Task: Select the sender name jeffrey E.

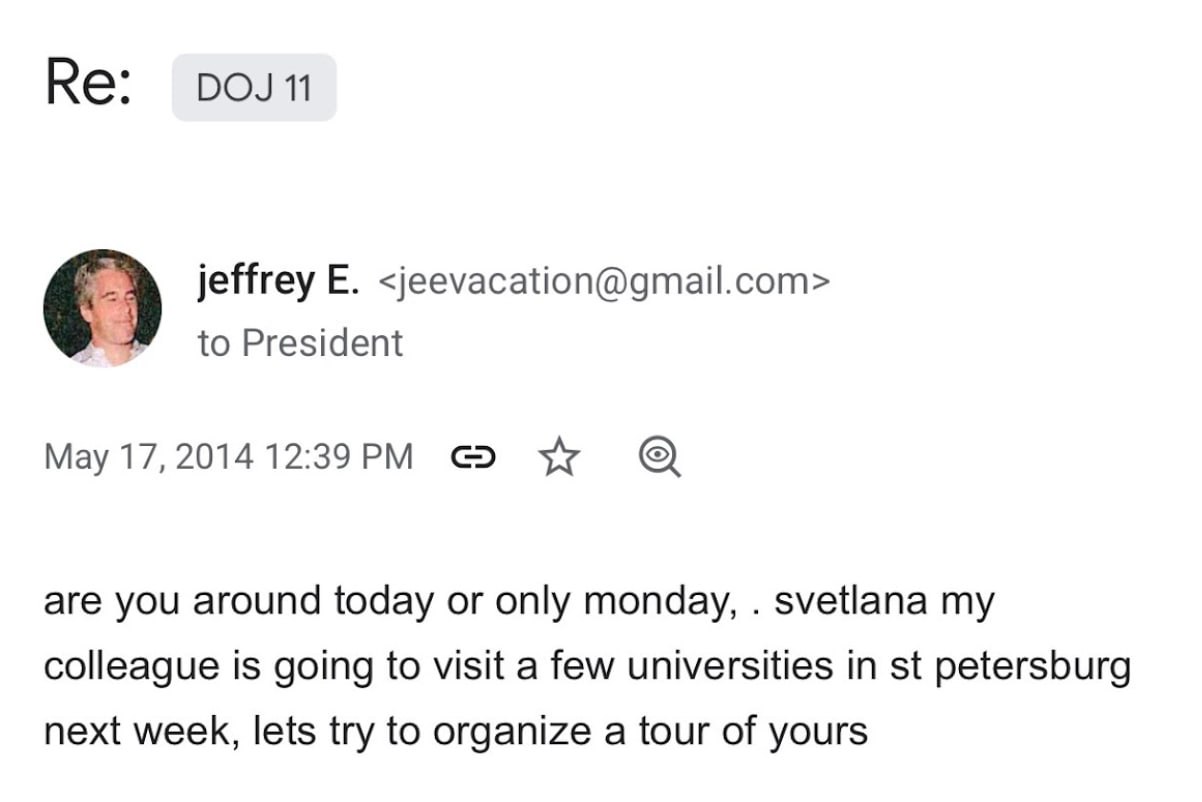Action: click(278, 282)
